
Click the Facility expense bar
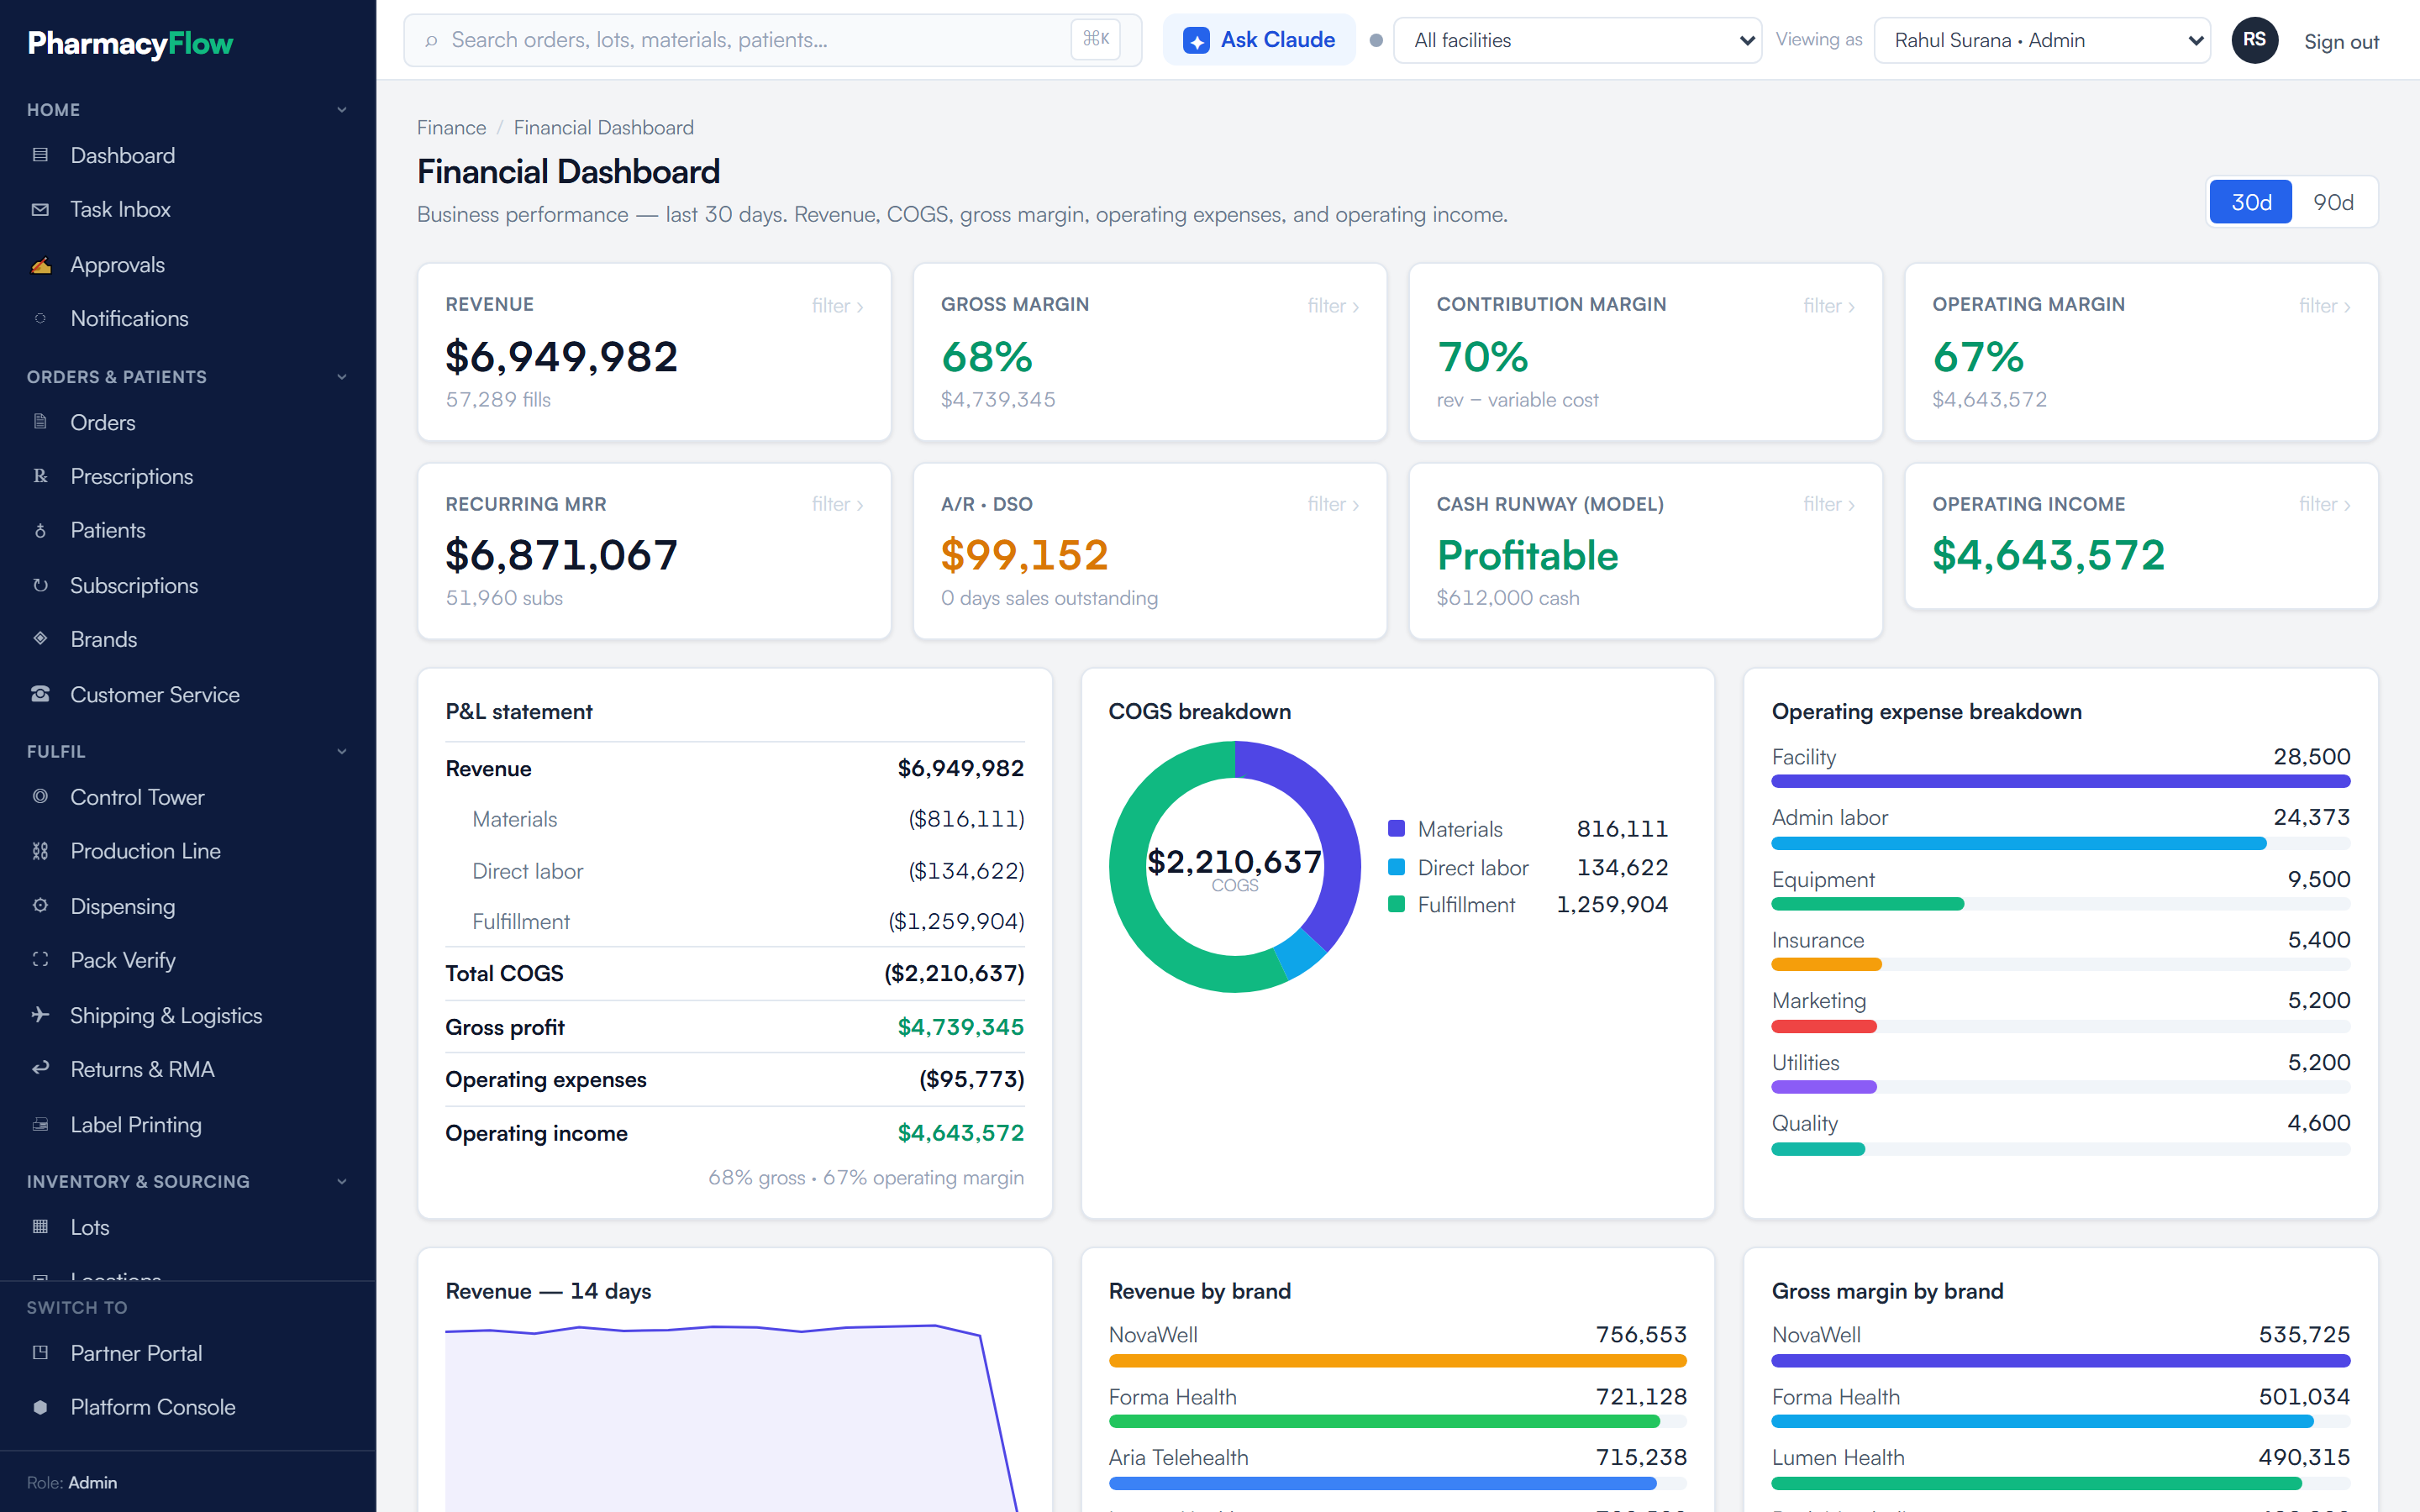pyautogui.click(x=2060, y=781)
